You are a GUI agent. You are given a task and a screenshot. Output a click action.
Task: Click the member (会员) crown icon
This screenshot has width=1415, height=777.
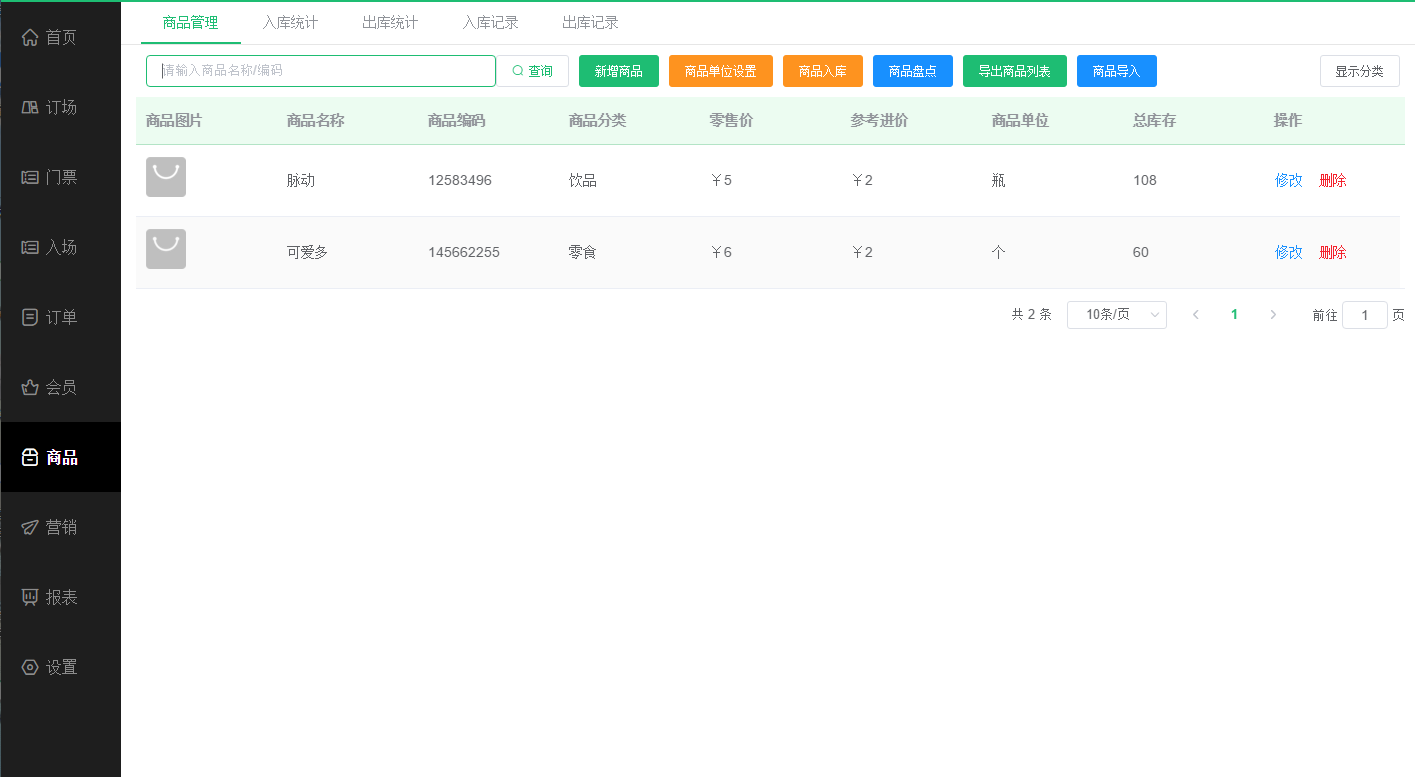click(30, 387)
